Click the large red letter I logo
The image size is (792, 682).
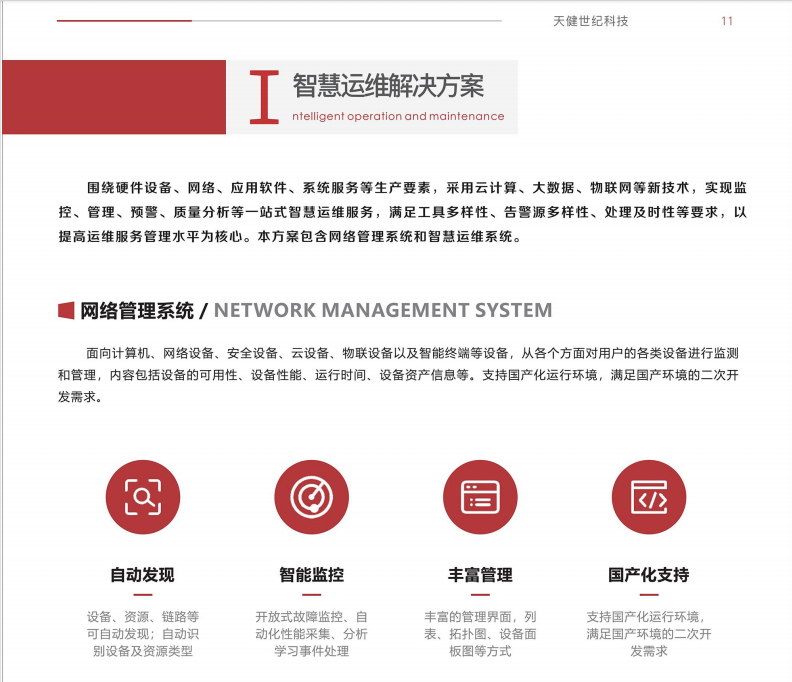pos(264,97)
